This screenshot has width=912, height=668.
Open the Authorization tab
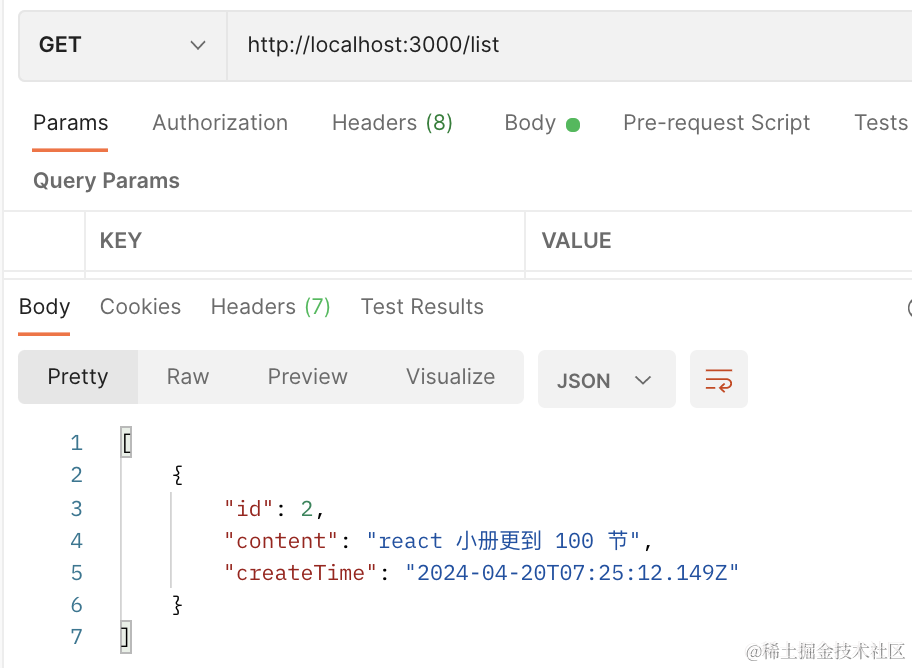220,123
